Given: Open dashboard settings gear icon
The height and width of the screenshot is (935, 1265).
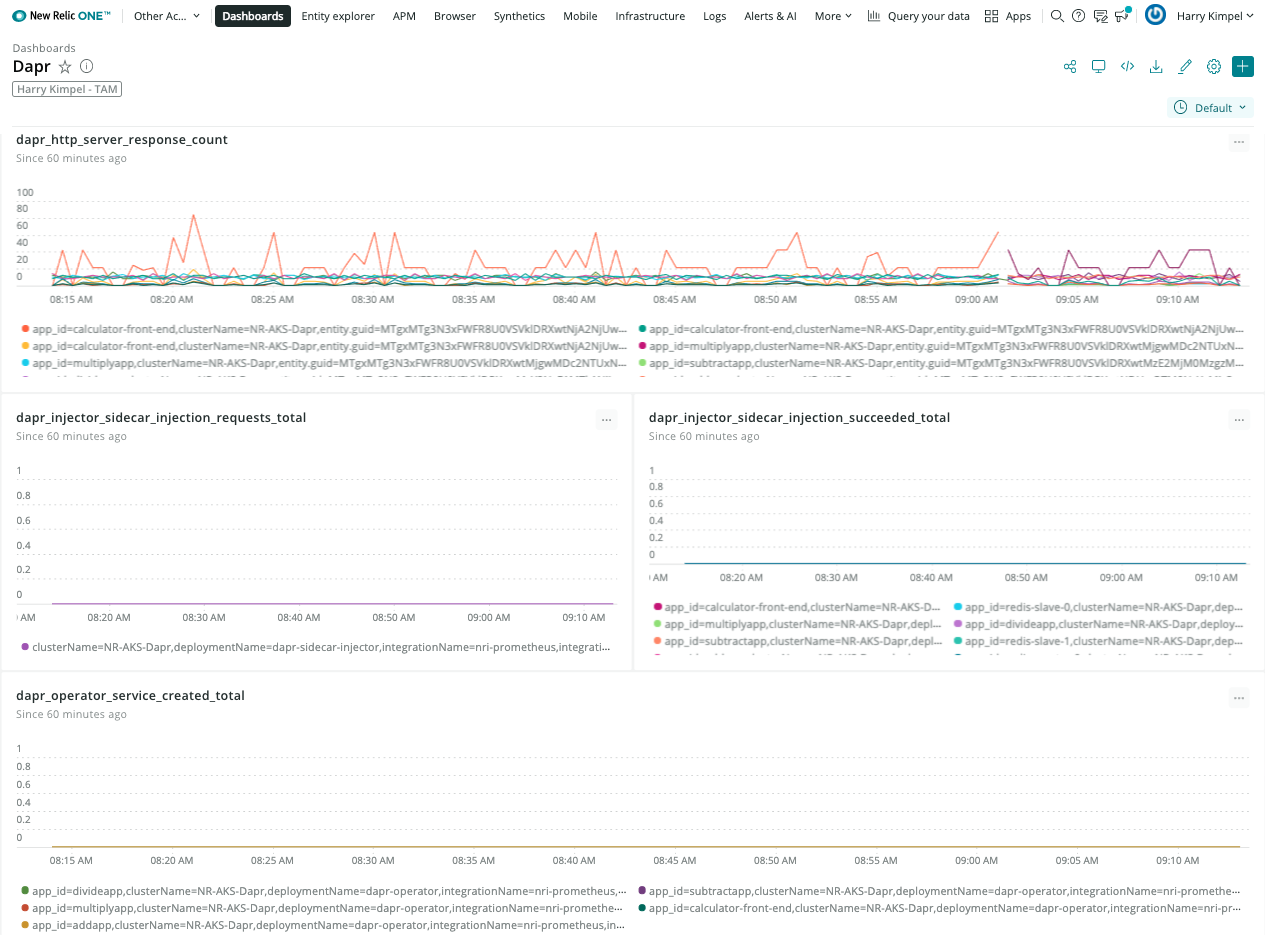Looking at the screenshot, I should click(1214, 67).
